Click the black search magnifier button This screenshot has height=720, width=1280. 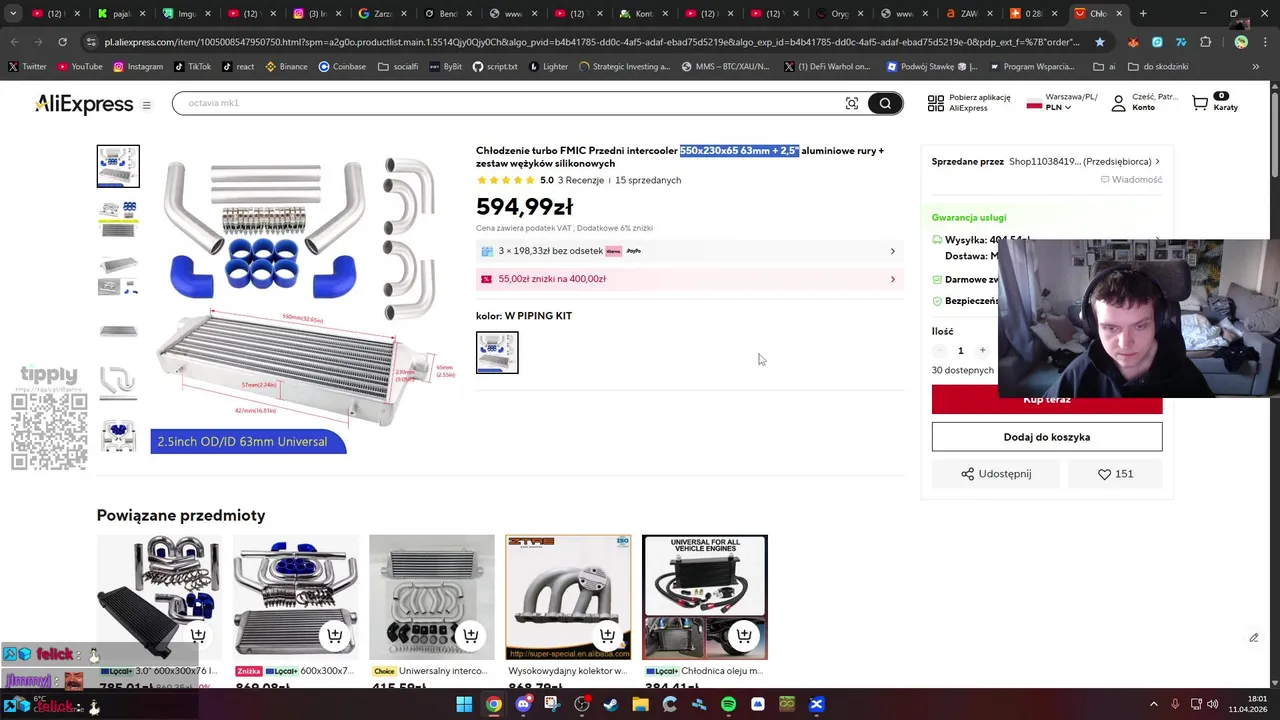pyautogui.click(x=885, y=103)
